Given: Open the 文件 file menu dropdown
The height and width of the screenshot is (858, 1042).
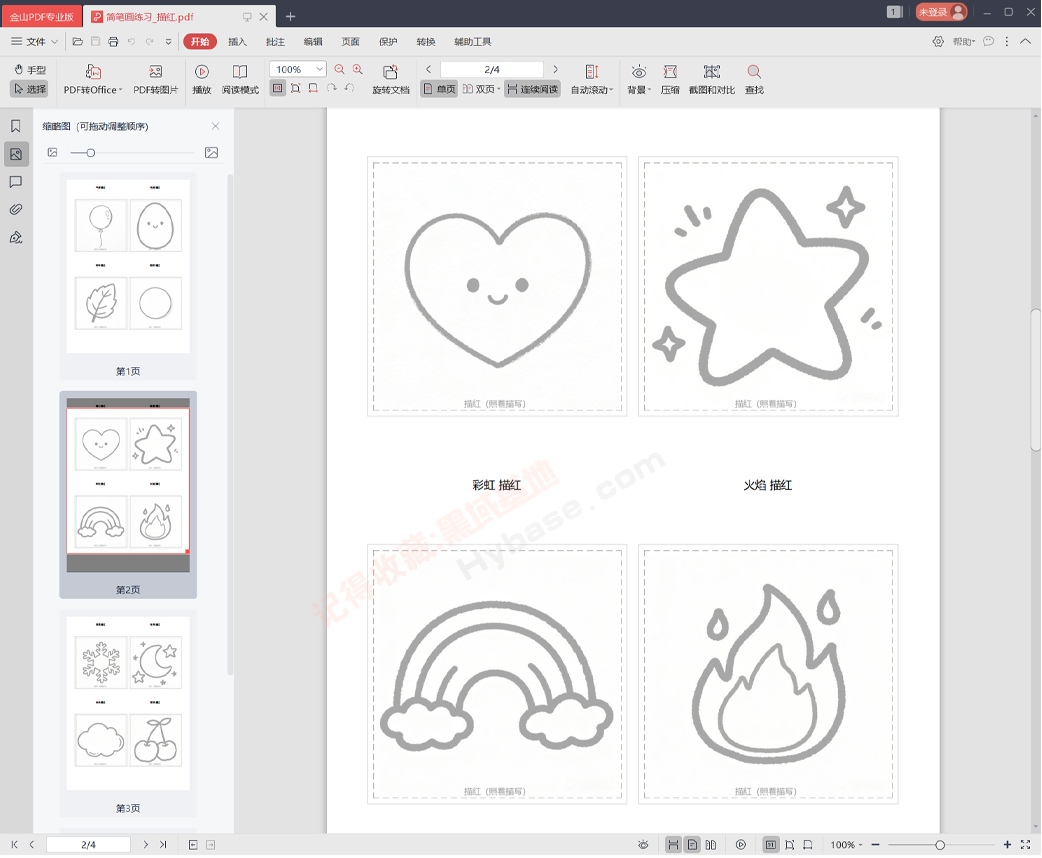Looking at the screenshot, I should pyautogui.click(x=35, y=42).
